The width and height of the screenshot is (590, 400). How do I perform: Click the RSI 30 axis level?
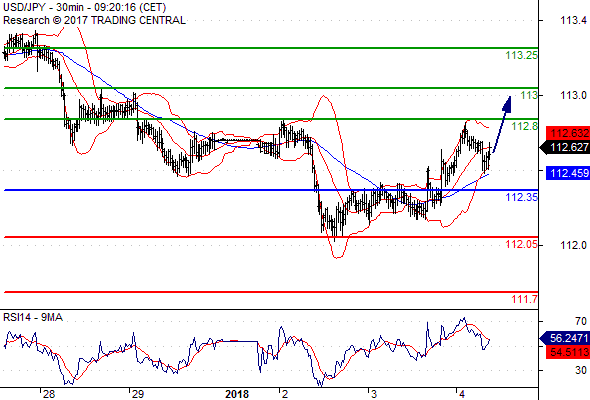pyautogui.click(x=581, y=371)
